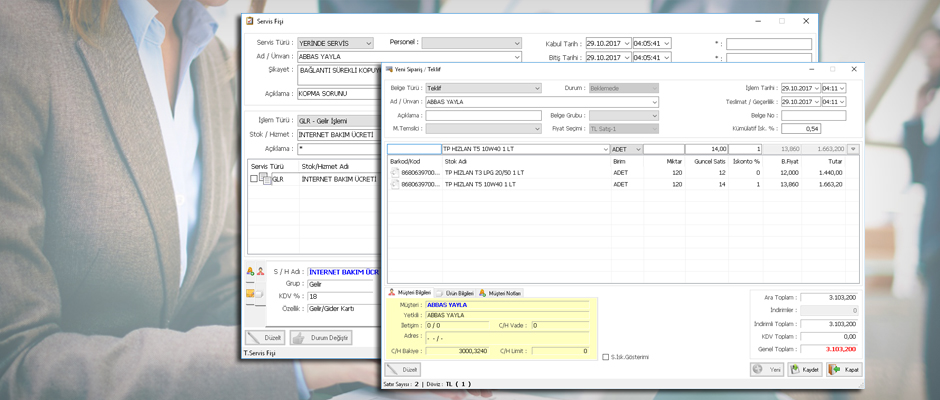Expand the arrow button at entry row end
Viewport: 940px width, 400px height.
(853, 149)
